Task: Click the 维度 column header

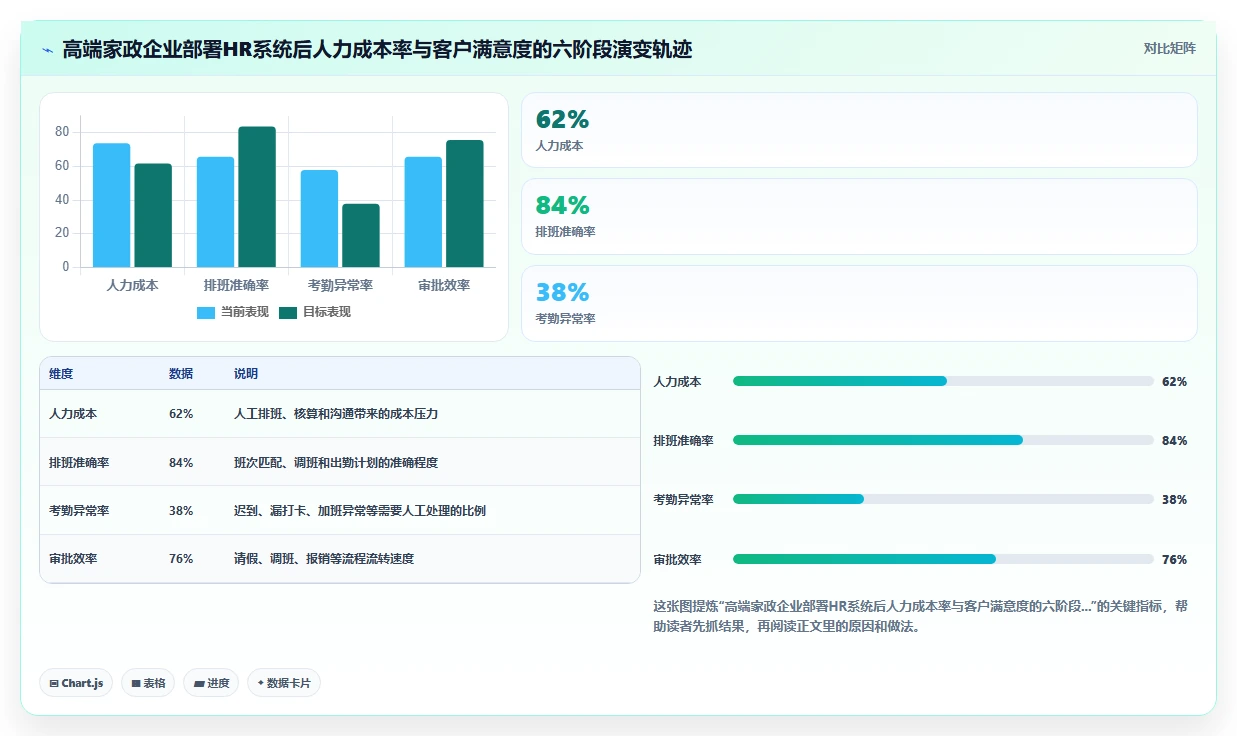Action: (x=61, y=374)
